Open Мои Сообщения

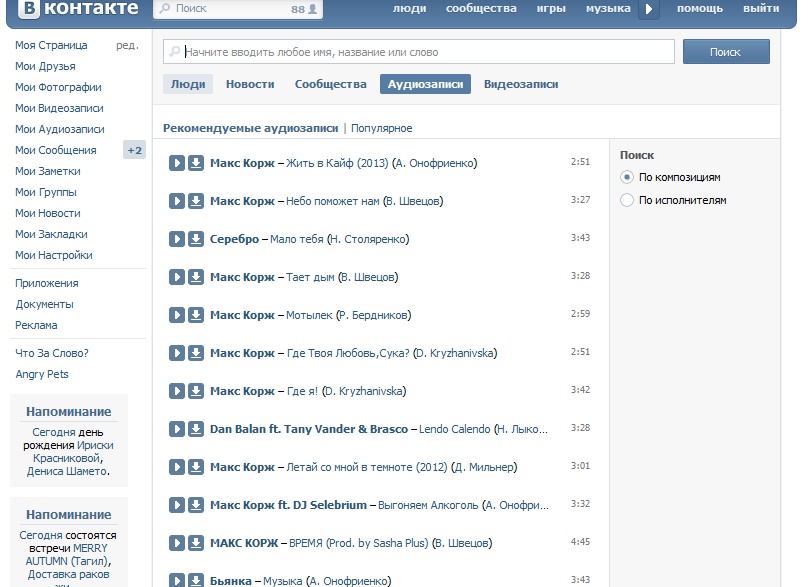(56, 151)
